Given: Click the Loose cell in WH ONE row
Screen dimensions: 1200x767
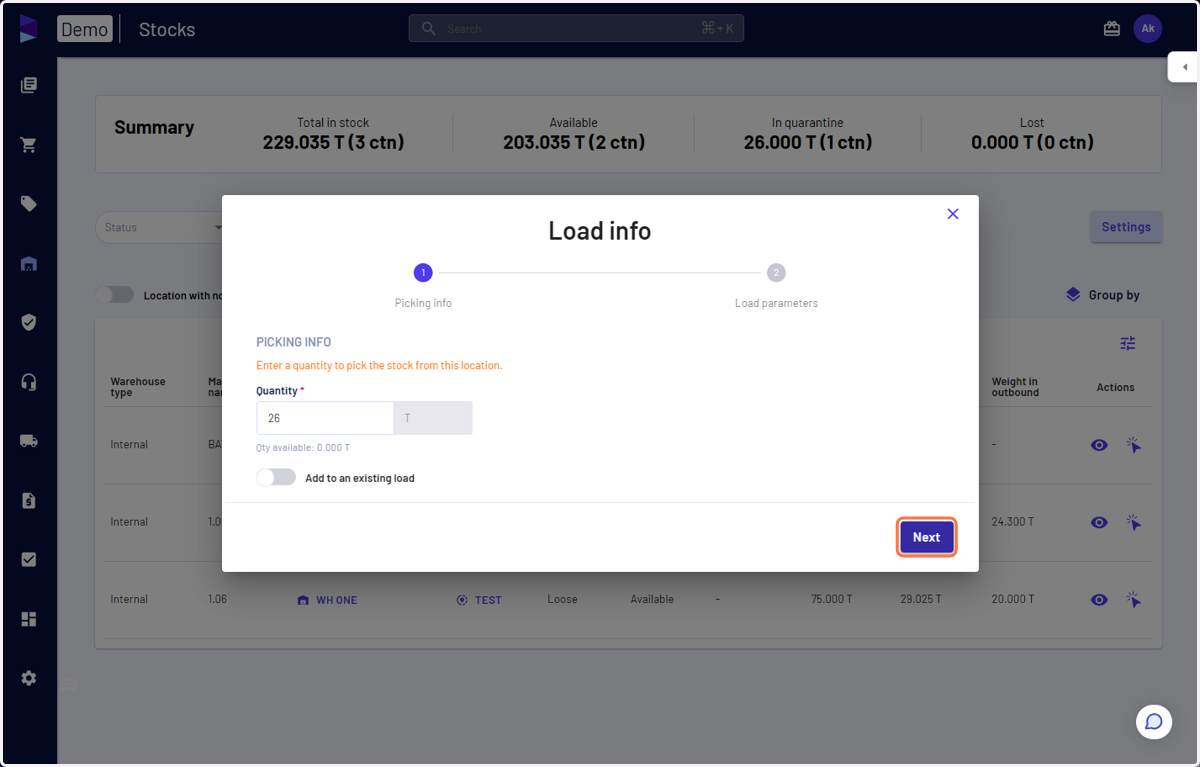Looking at the screenshot, I should point(562,599).
